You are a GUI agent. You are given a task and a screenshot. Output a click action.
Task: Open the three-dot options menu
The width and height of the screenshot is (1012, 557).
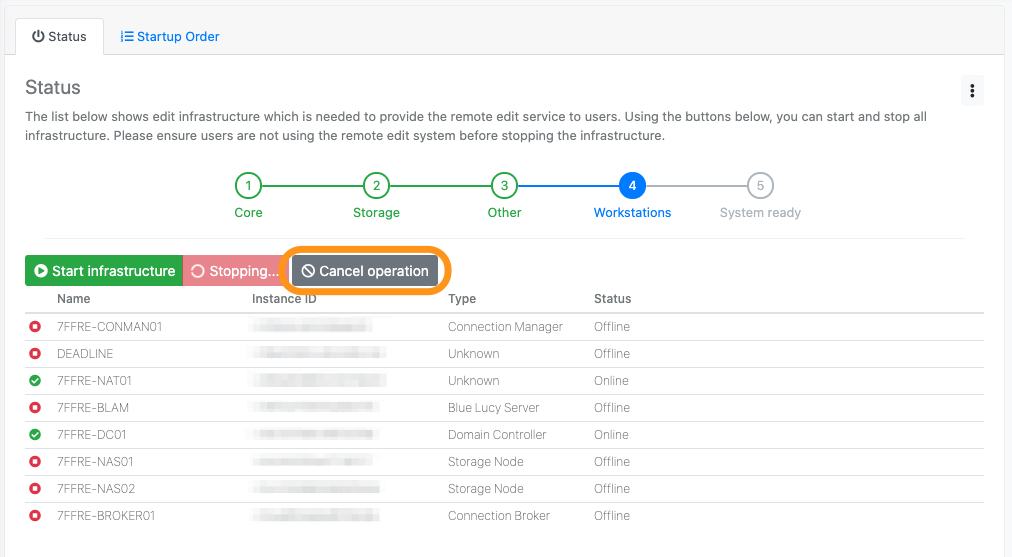coord(972,90)
